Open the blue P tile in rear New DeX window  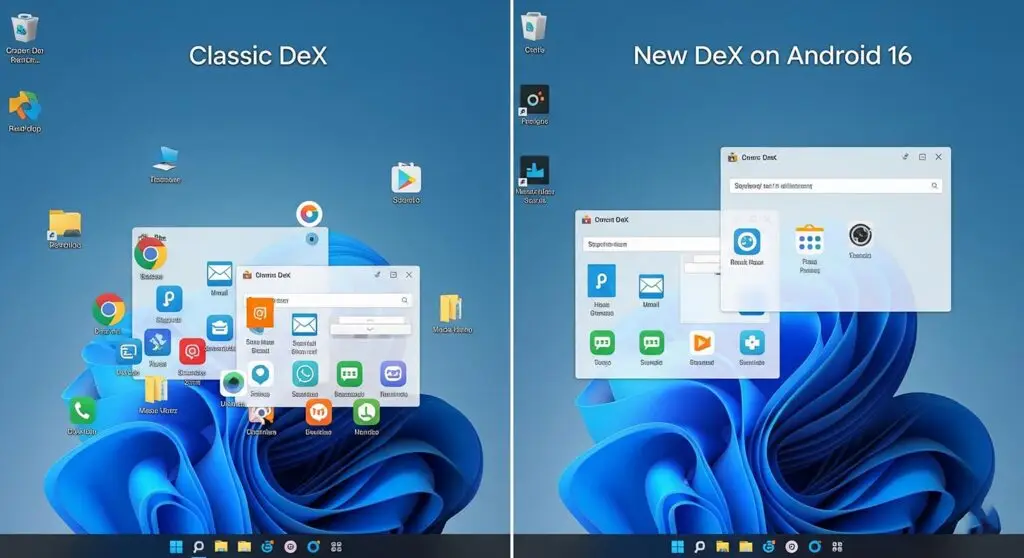point(601,282)
